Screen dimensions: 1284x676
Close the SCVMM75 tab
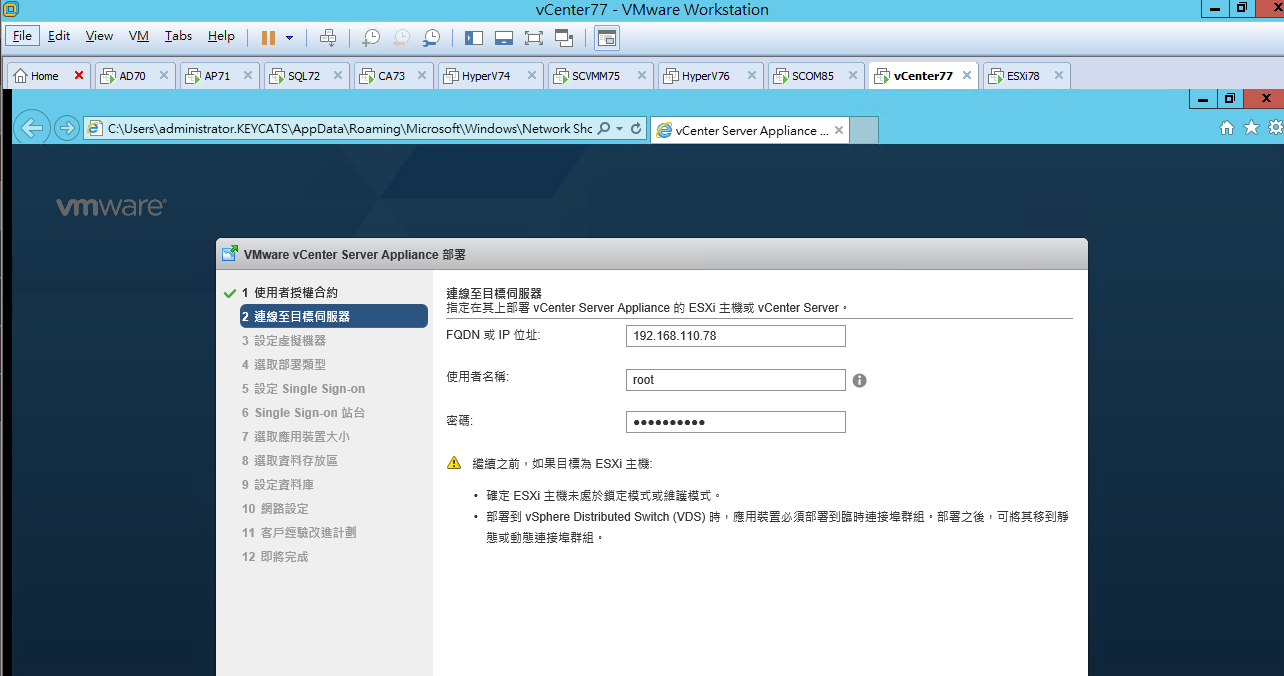coord(640,75)
